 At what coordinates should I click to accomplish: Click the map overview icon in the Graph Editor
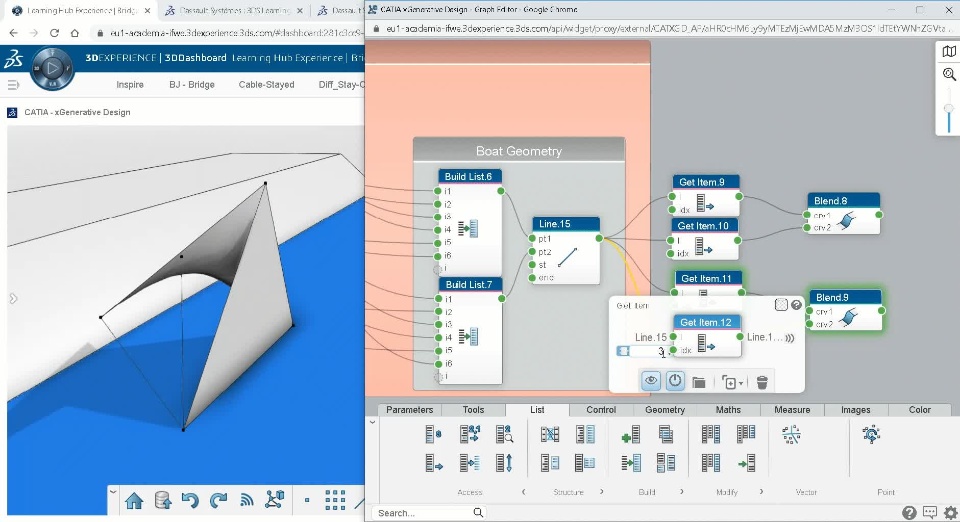pos(949,51)
